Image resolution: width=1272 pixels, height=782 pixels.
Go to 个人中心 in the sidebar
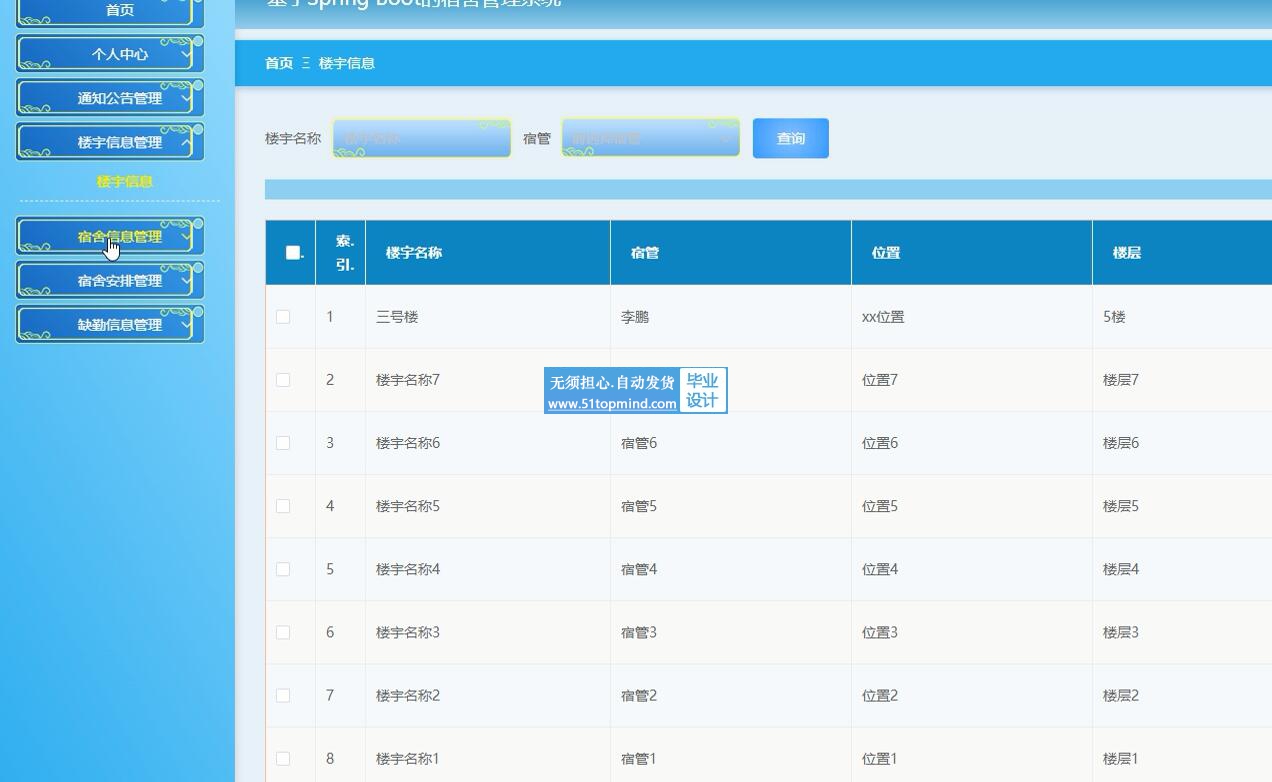[119, 54]
